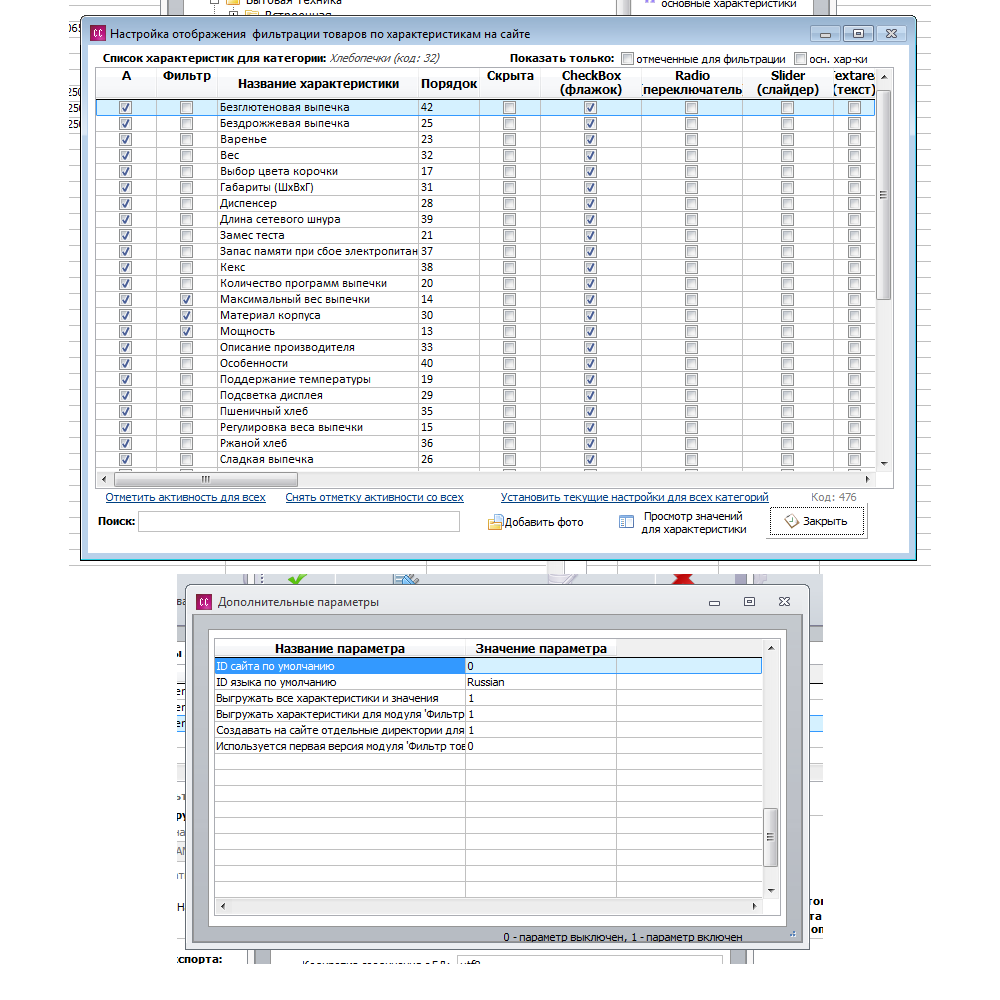Click the Порядок column header
Screen dimensions: 1000x1000
[x=449, y=84]
